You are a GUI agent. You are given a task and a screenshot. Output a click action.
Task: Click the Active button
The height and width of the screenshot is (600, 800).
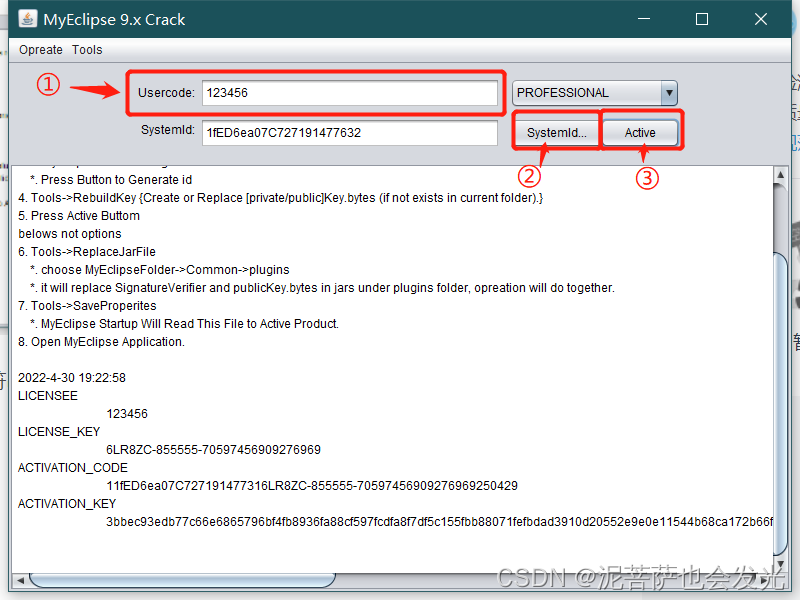(640, 133)
